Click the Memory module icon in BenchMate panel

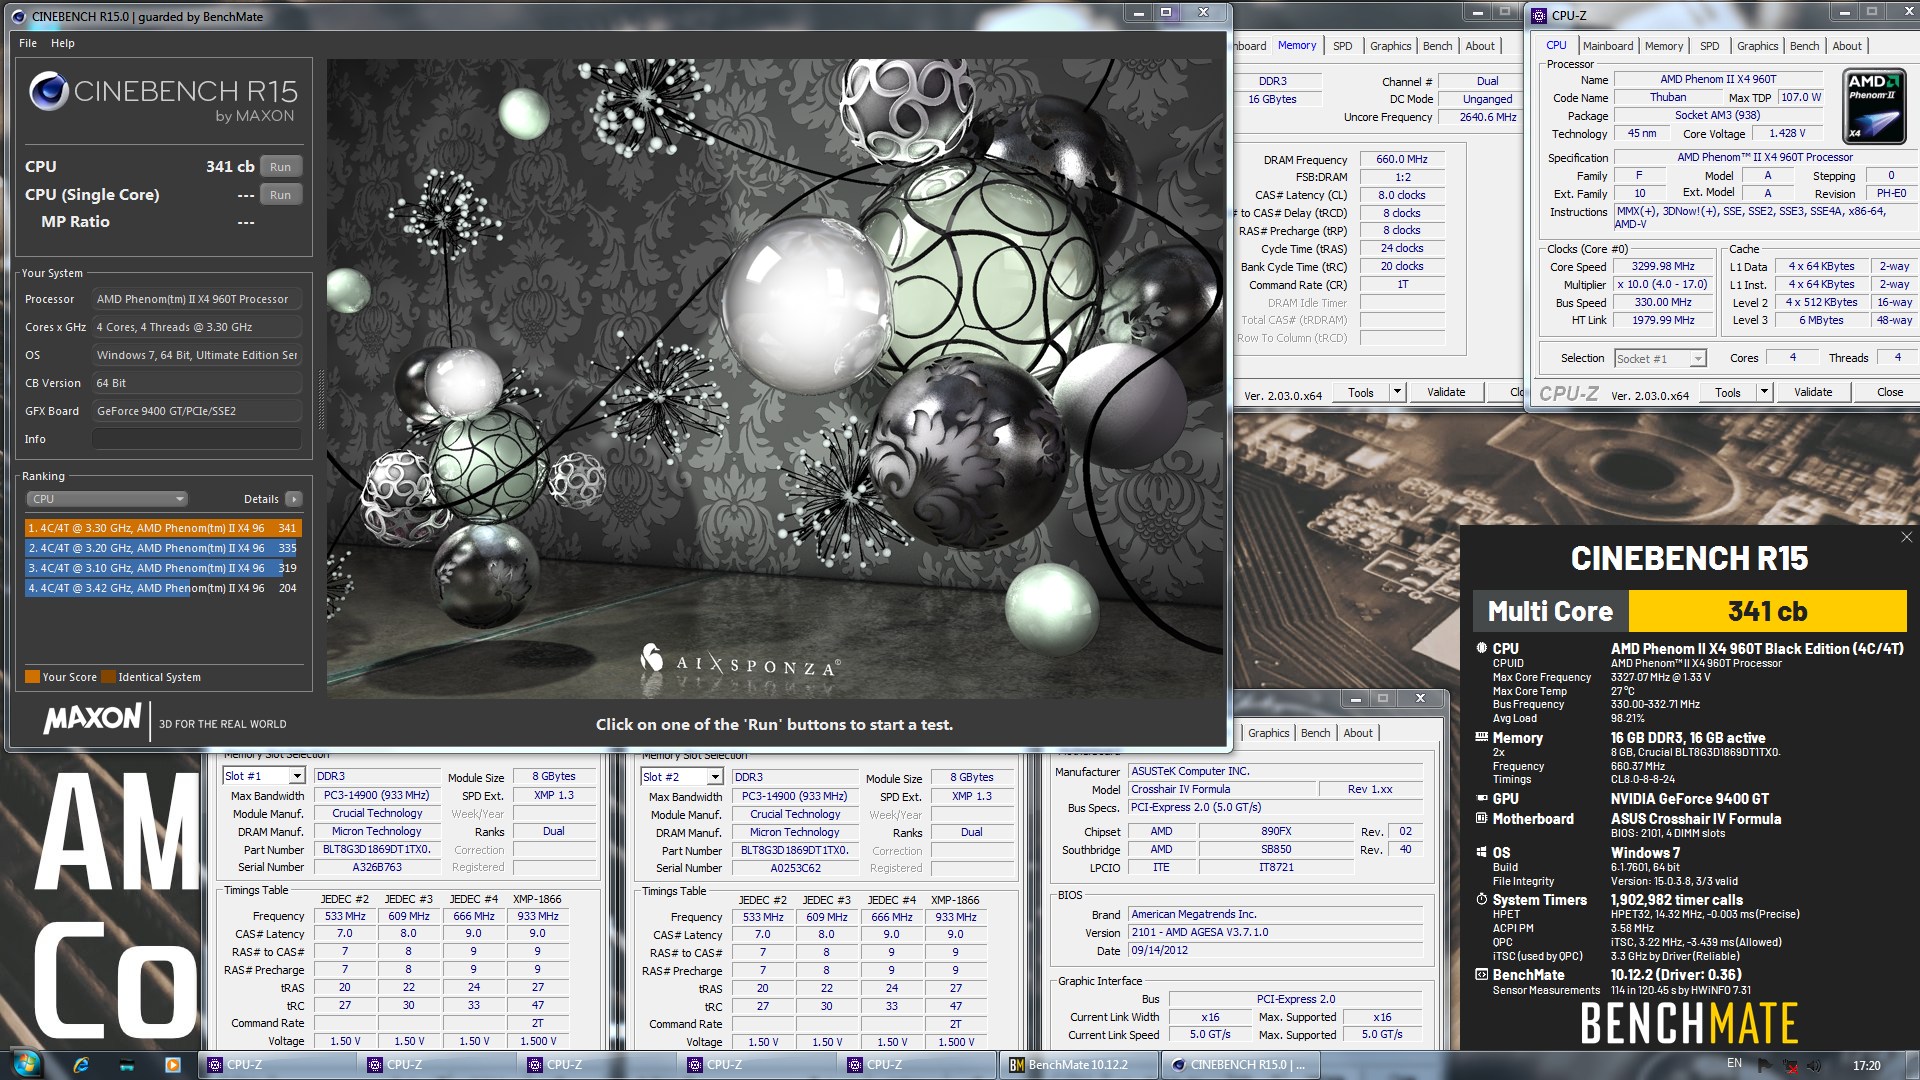point(1481,737)
